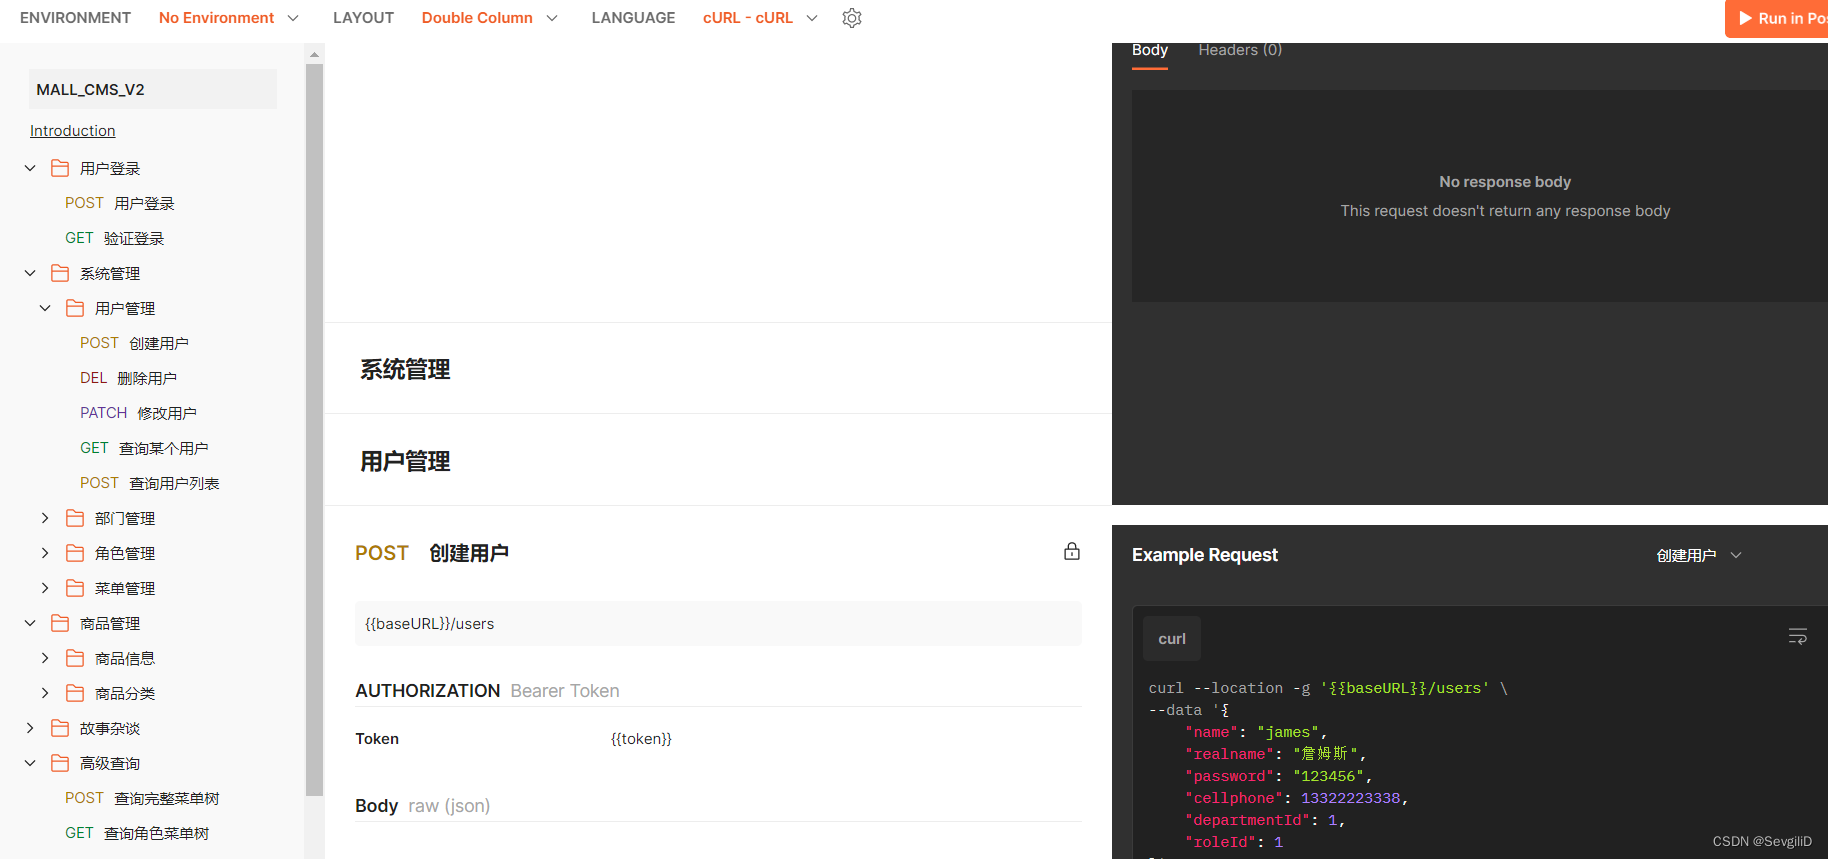Open the GET 查询某个用户 request
This screenshot has width=1828, height=859.
click(x=145, y=448)
